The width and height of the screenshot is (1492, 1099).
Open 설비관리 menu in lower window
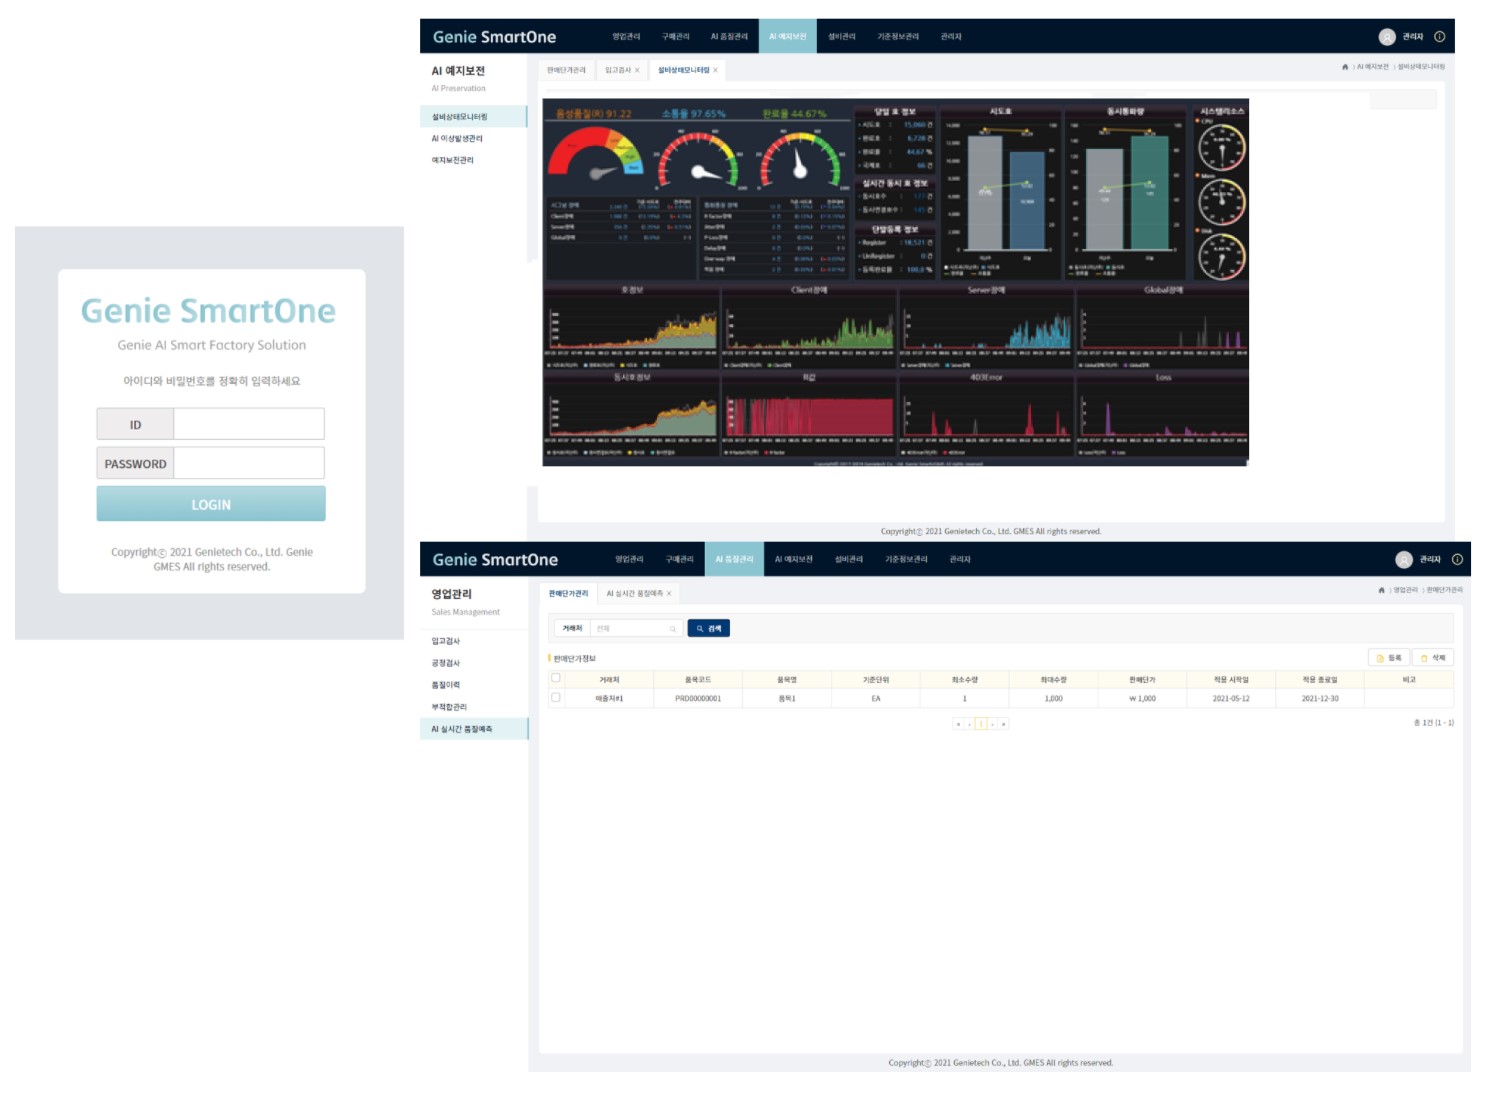click(x=849, y=560)
